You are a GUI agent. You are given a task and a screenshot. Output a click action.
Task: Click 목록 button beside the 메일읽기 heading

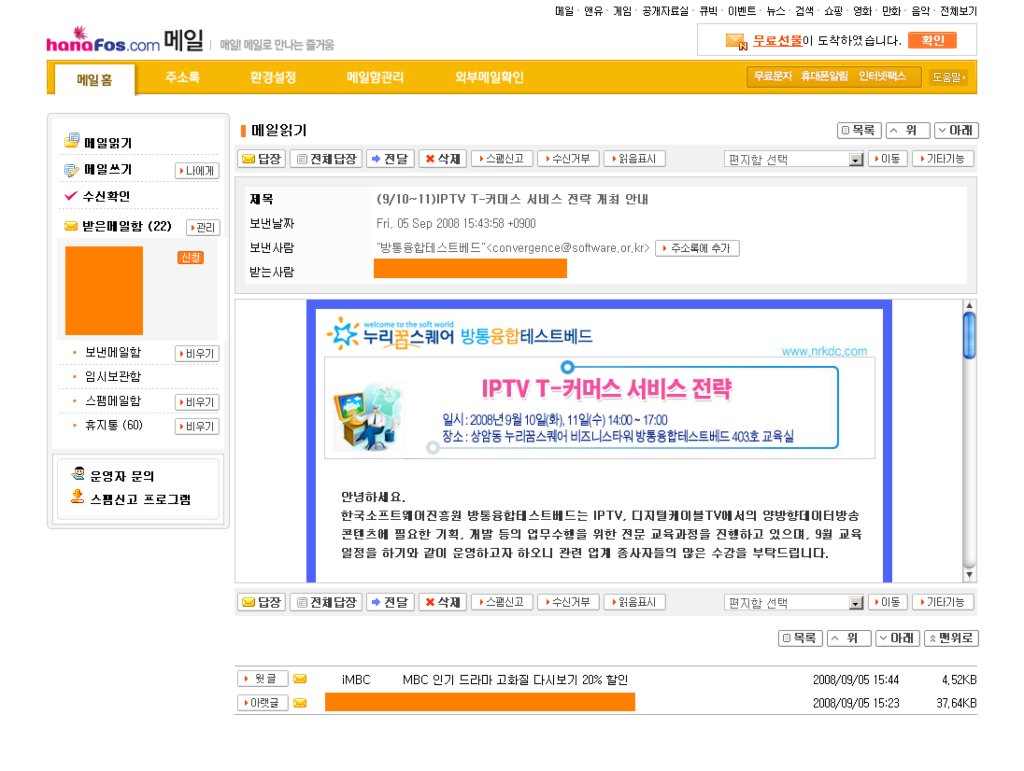point(859,131)
